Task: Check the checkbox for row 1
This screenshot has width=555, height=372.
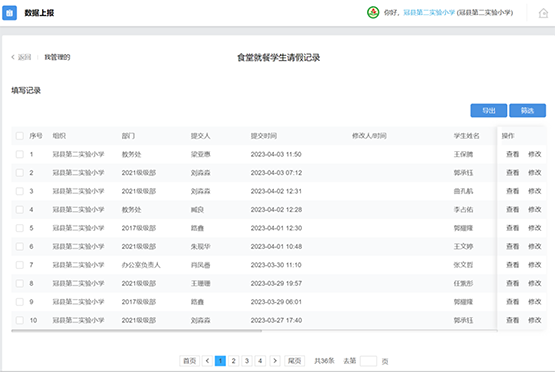Action: point(20,154)
